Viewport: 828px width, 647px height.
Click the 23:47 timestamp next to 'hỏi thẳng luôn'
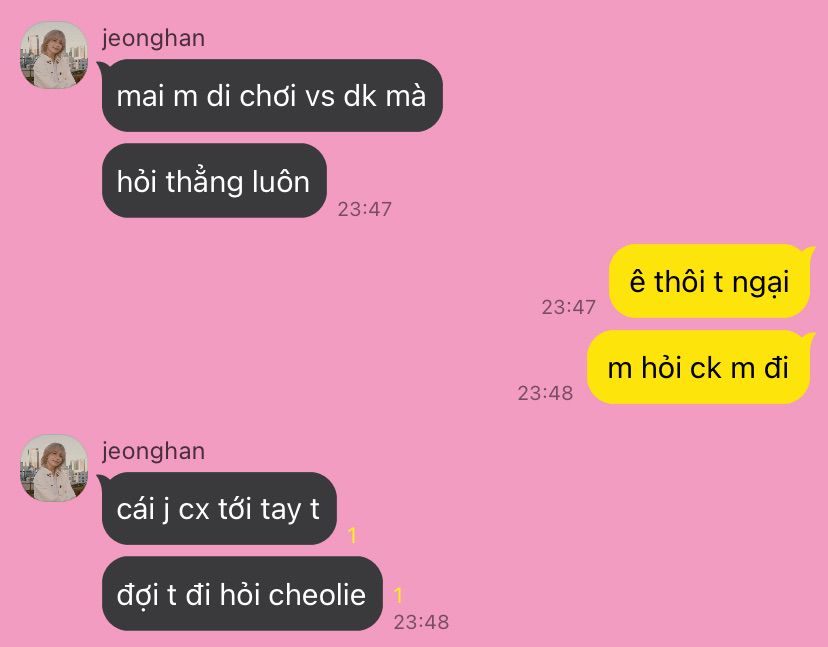[x=365, y=209]
